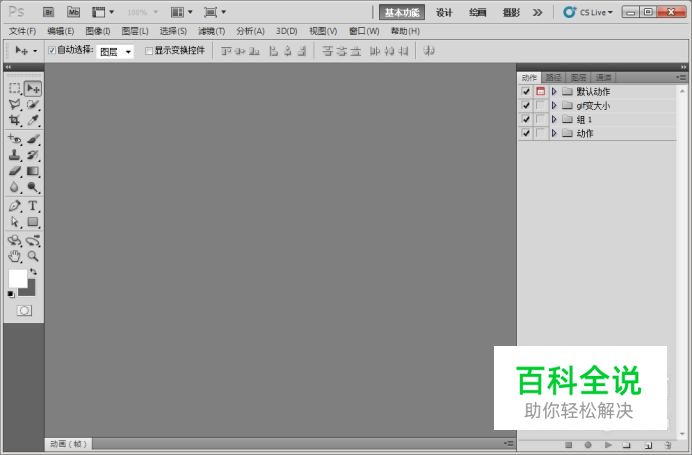The image size is (692, 455).
Task: Open the 编辑(E) menu
Action: (60, 31)
